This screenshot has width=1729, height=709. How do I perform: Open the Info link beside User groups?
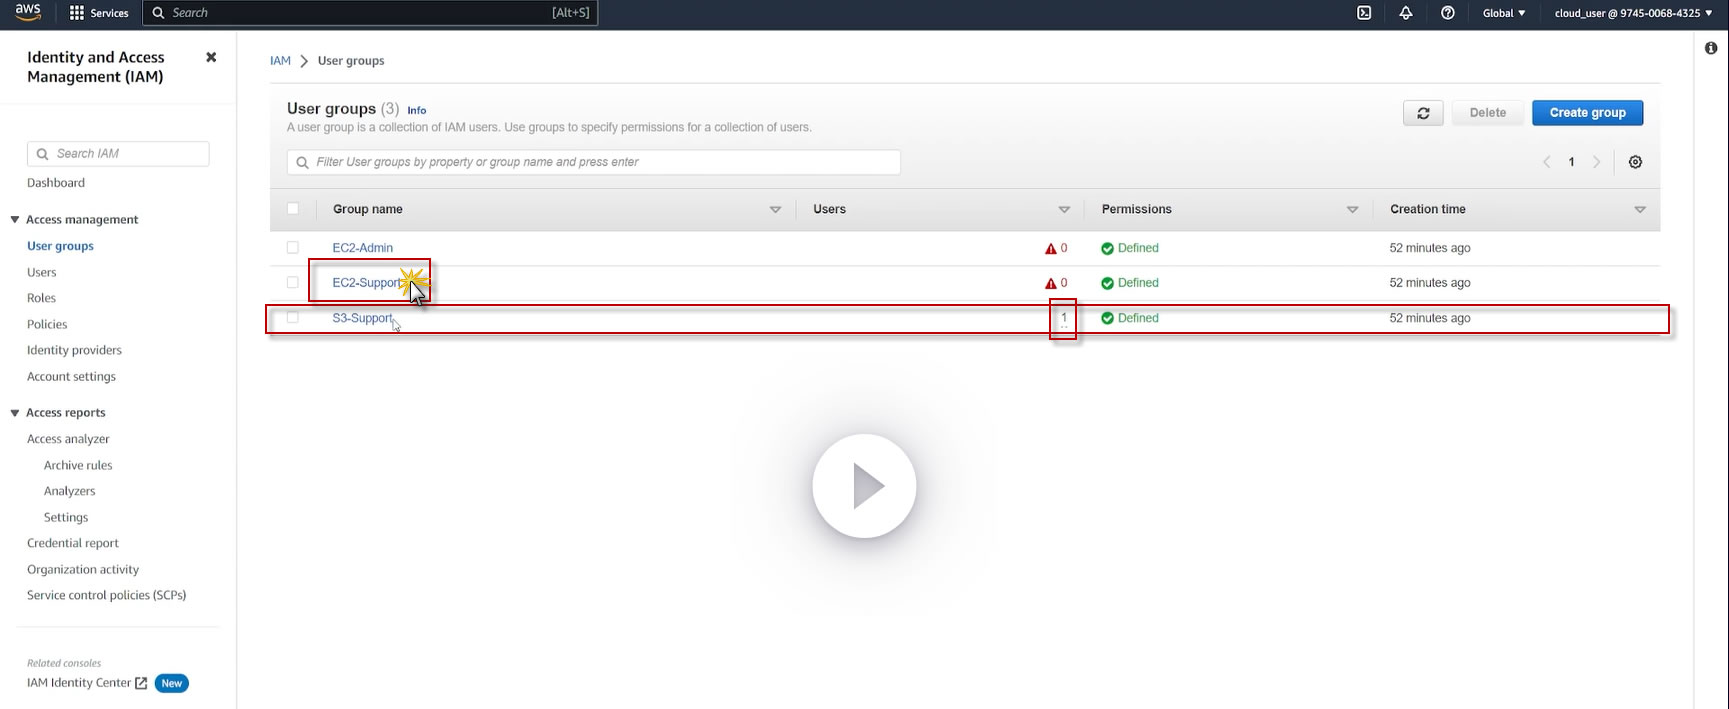tap(417, 110)
